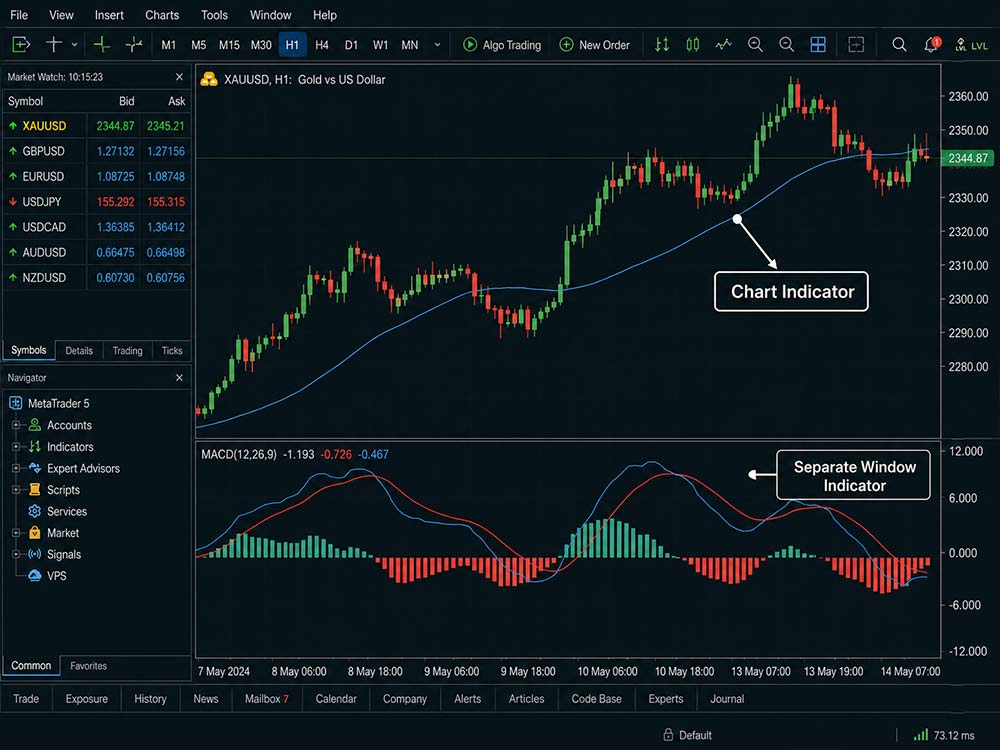1000x750 pixels.
Task: Open the Insert menu
Action: [109, 15]
